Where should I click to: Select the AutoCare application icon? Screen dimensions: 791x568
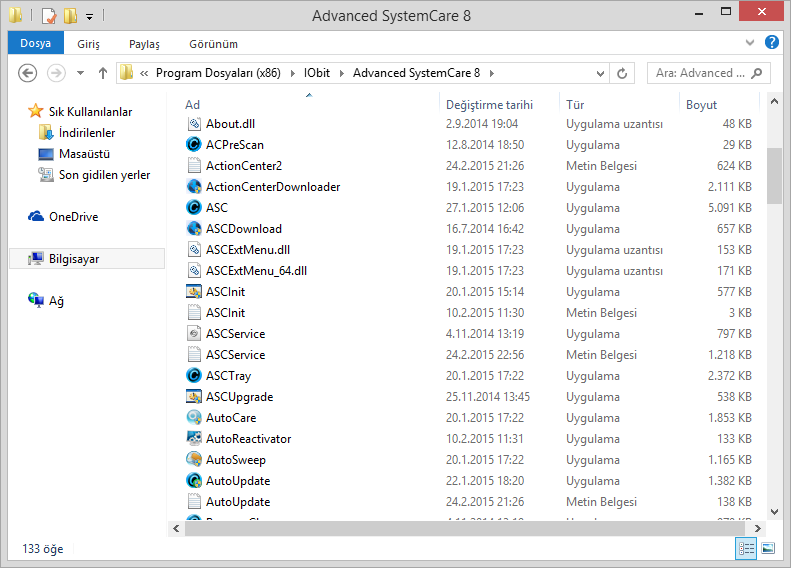pos(194,418)
